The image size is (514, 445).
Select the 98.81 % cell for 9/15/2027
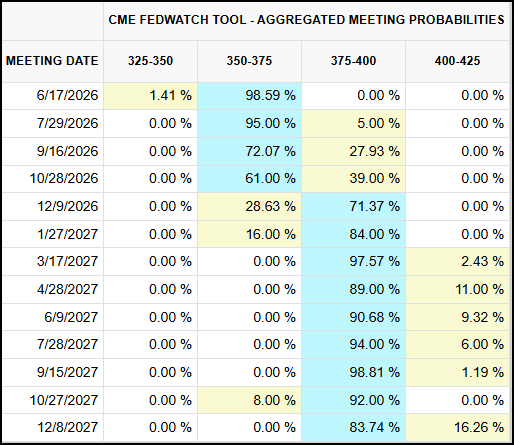353,372
